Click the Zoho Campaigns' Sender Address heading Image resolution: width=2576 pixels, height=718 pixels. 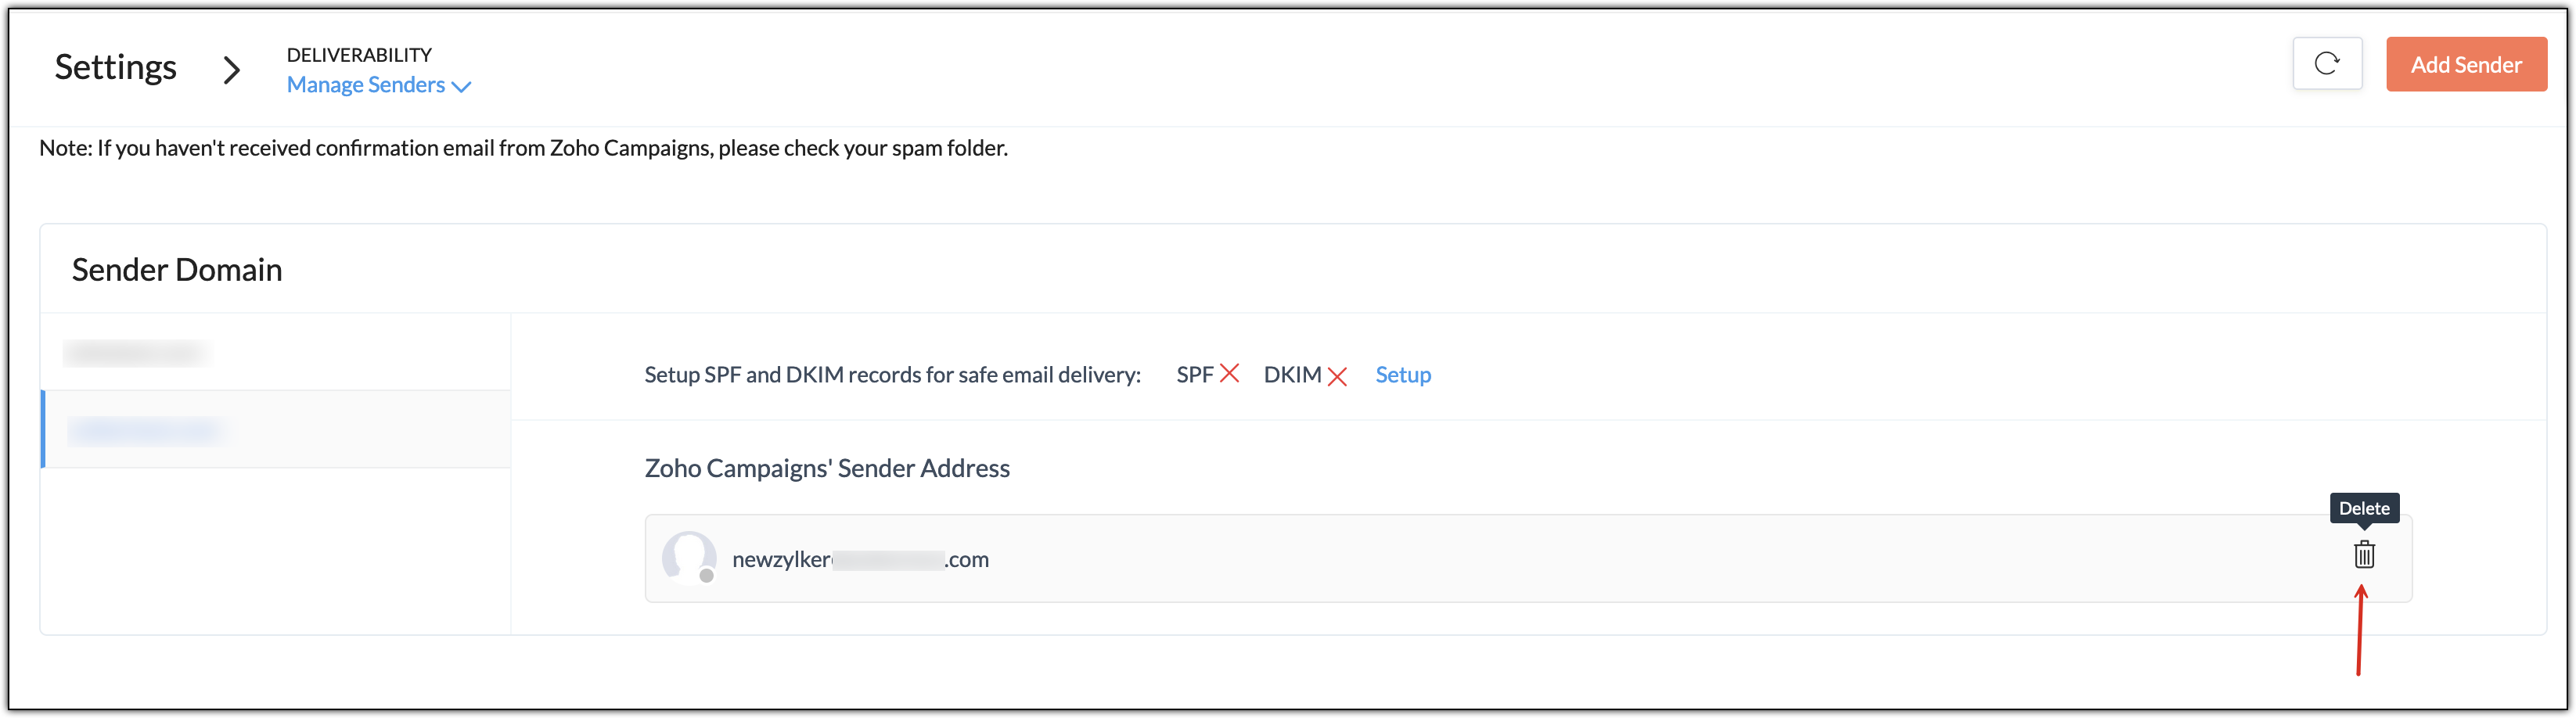click(x=827, y=469)
